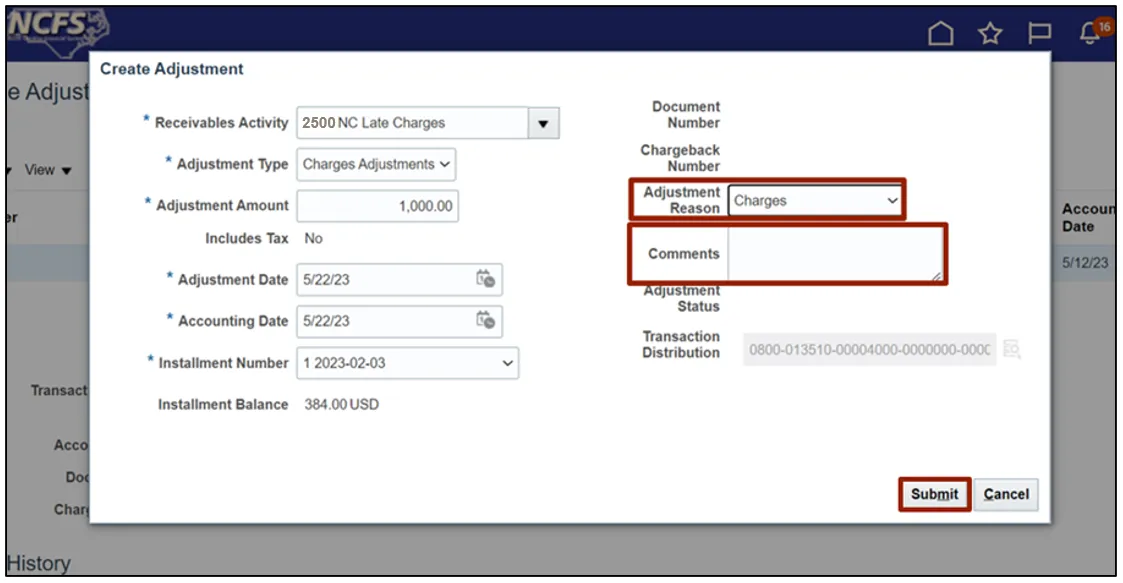The image size is (1123, 583).
Task: Click the Chargeback Number label
Action: [x=680, y=158]
